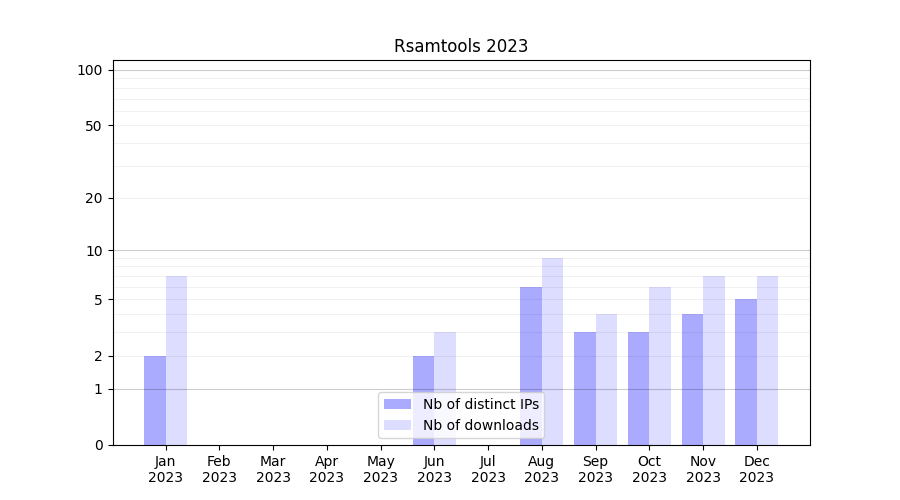Click the Nb of downloads legend swatch

pos(397,425)
